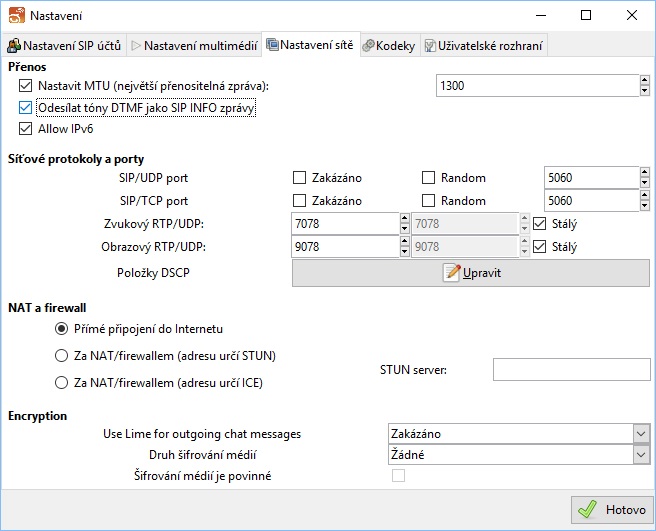Check Random for SIP/UDP port

[428, 178]
